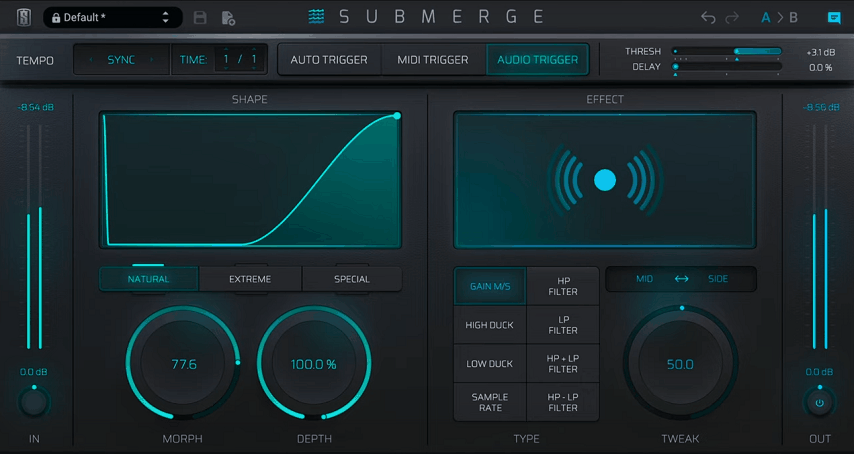Click the mid-side double arrow icon
The height and width of the screenshot is (454, 854).
click(681, 279)
